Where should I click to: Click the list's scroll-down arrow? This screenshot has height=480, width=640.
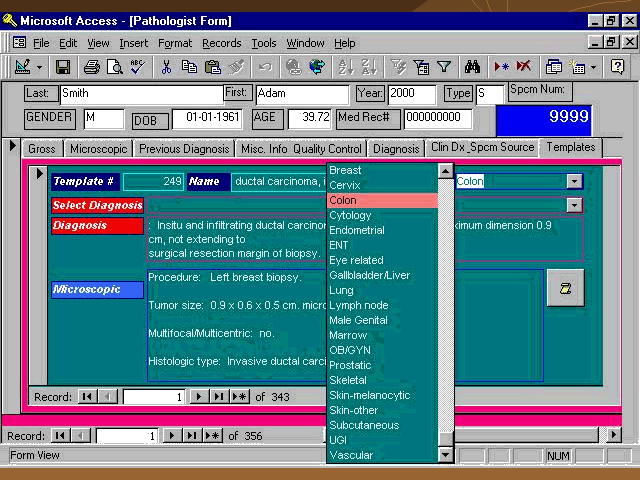pos(446,455)
